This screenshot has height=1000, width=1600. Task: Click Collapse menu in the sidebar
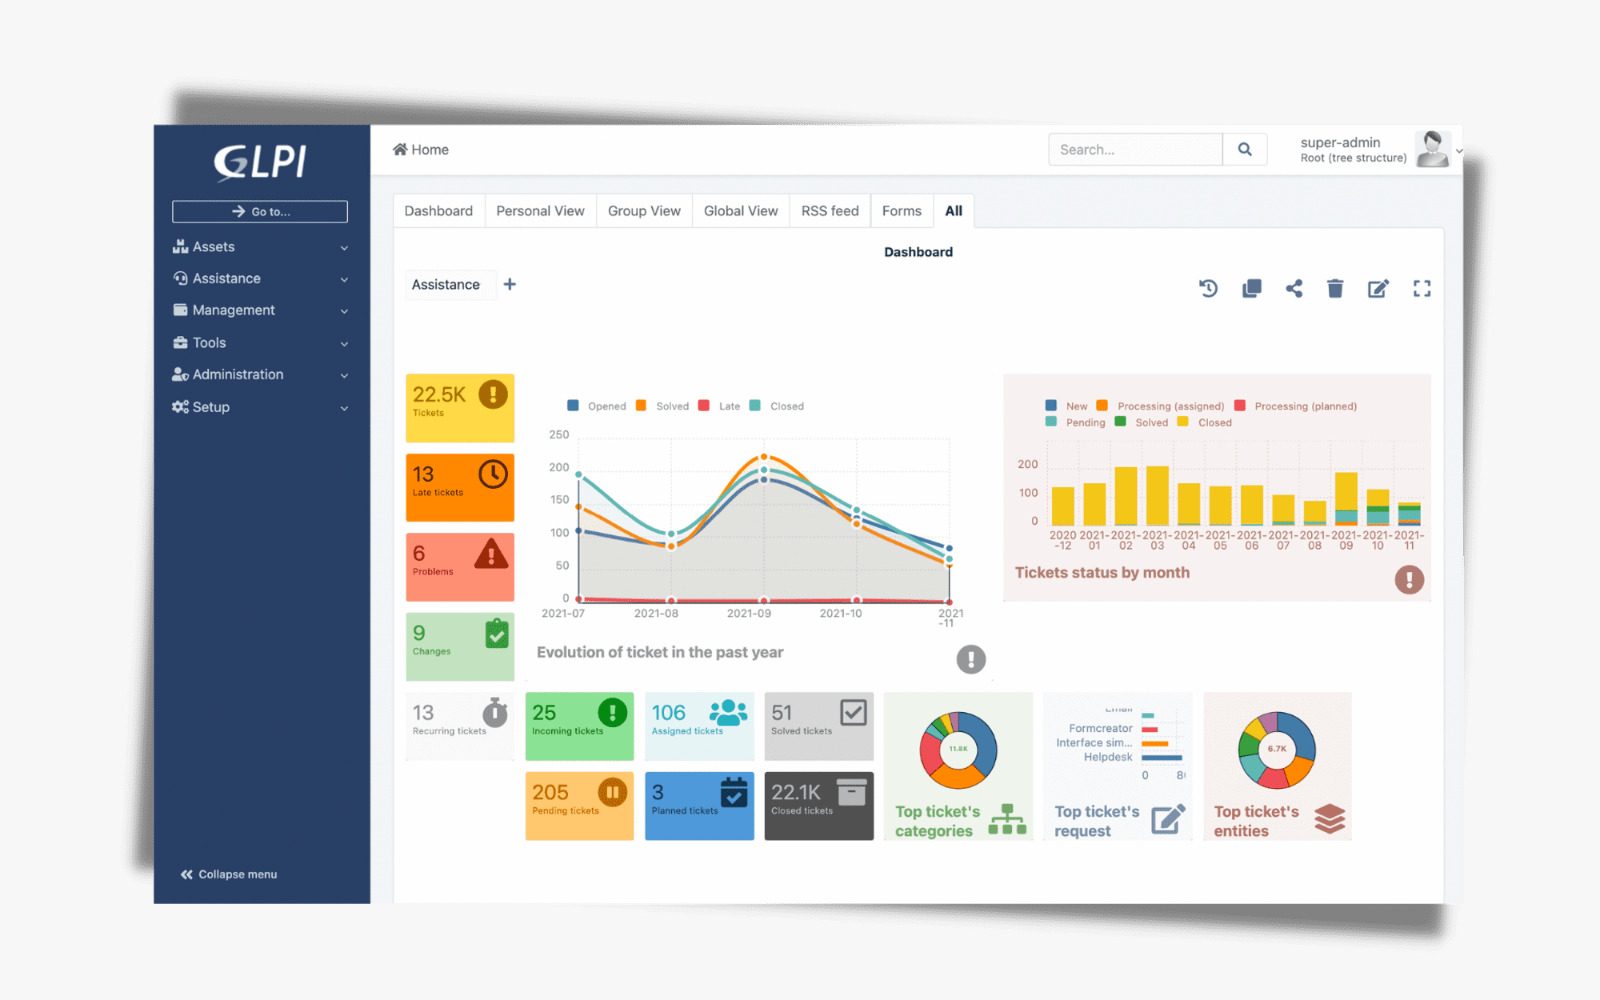[x=229, y=874]
